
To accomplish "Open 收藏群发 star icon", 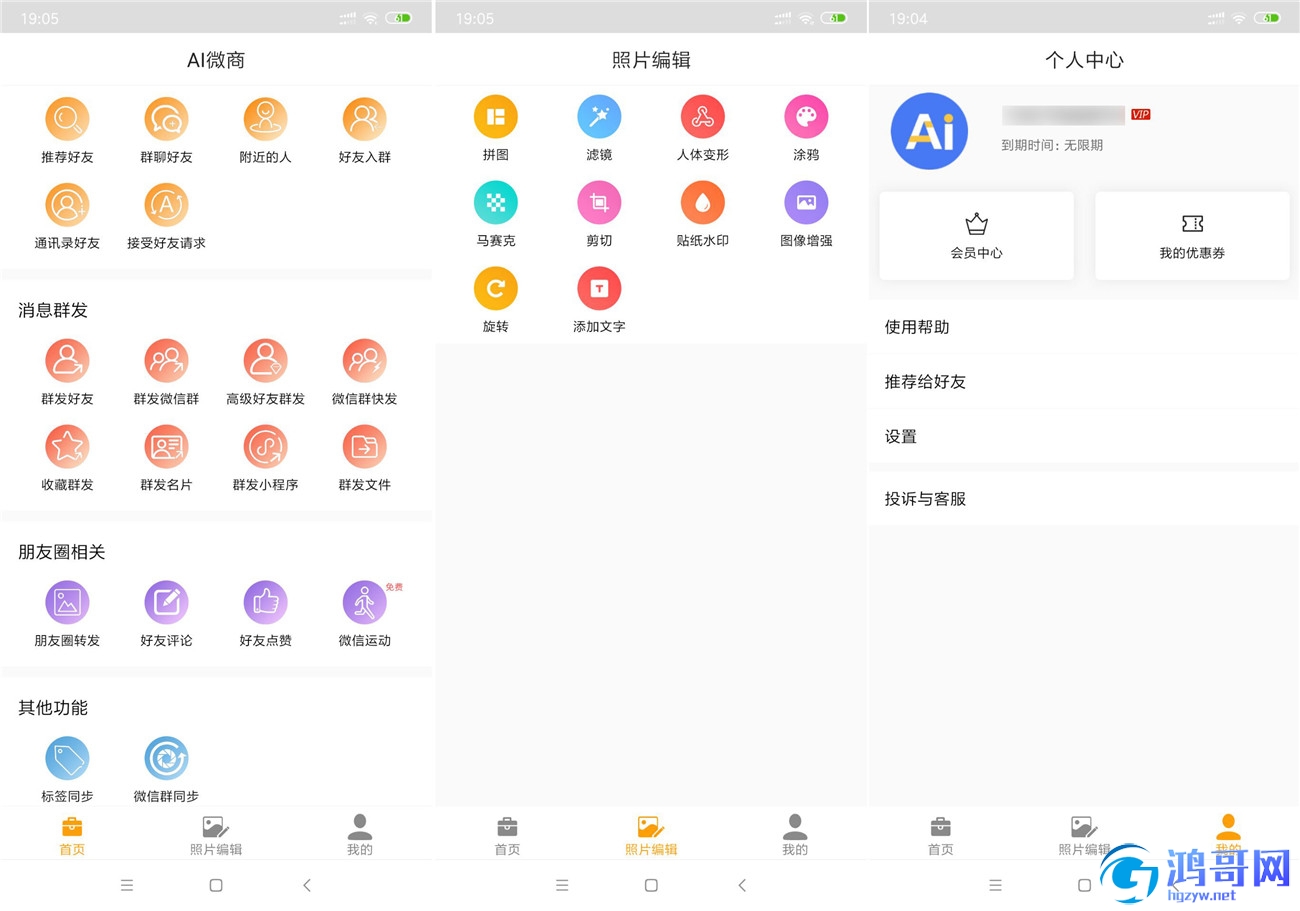I will click(67, 447).
